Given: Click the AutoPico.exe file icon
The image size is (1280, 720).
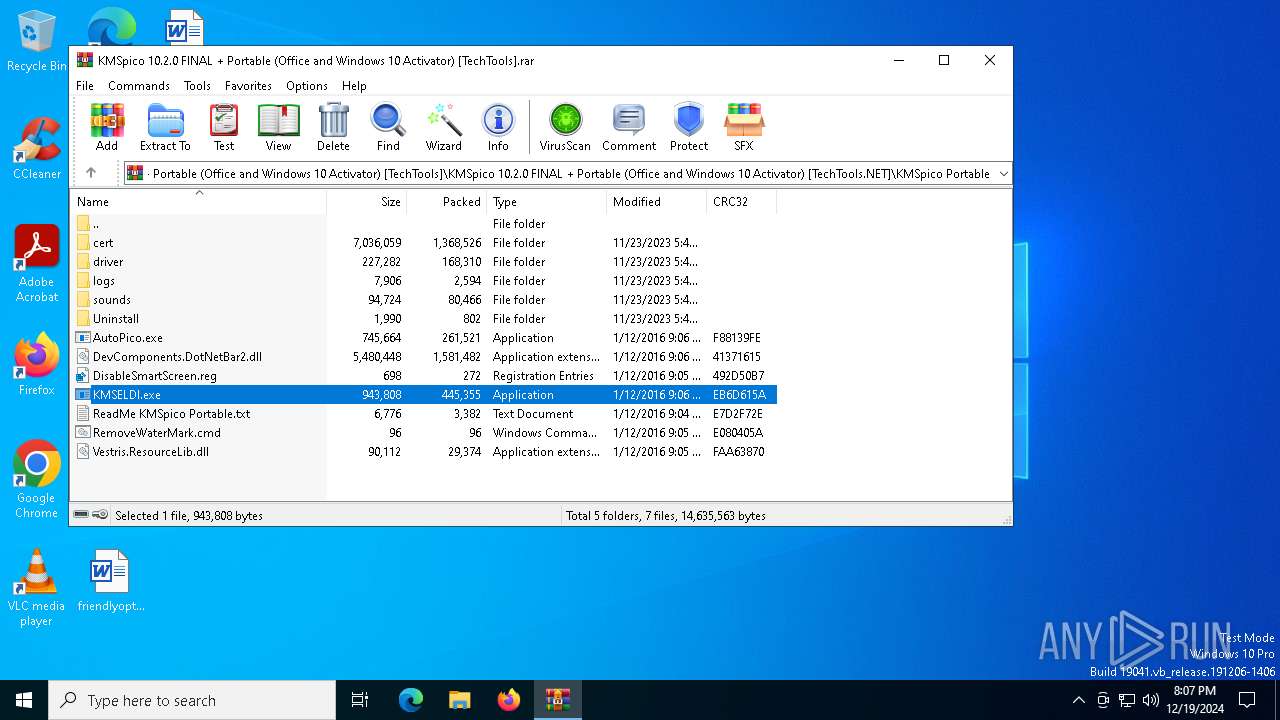Looking at the screenshot, I should tap(83, 338).
